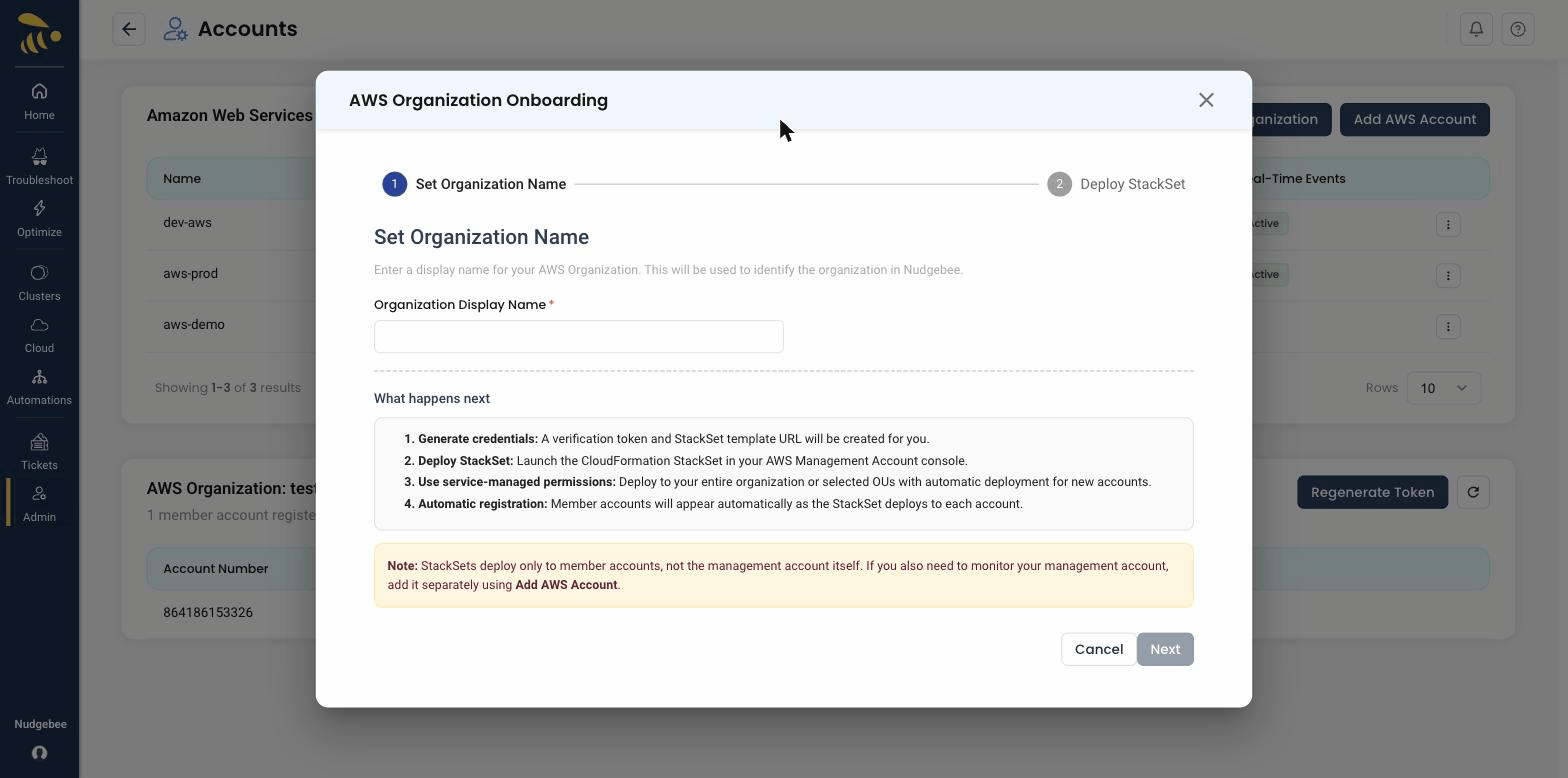Click the Name column header
The width and height of the screenshot is (1568, 778).
pos(182,178)
